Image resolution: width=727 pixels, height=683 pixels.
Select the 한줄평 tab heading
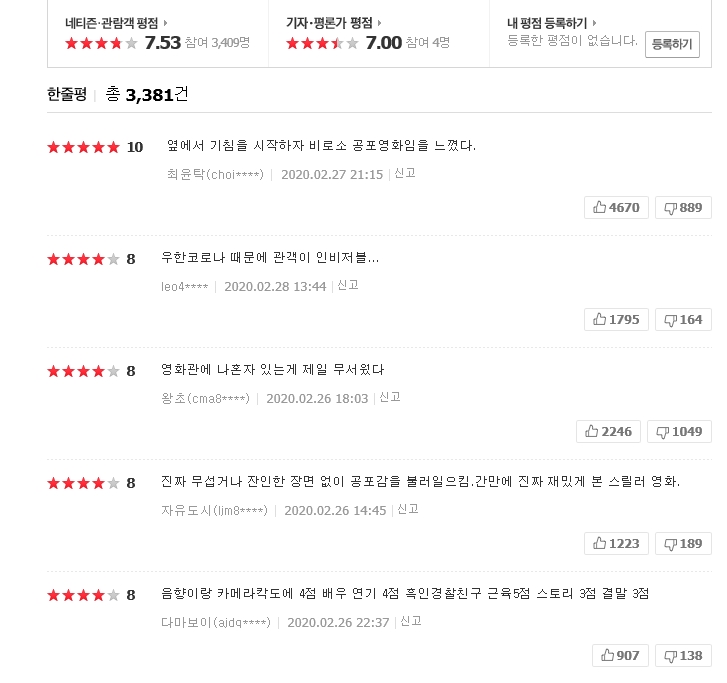click(67, 95)
